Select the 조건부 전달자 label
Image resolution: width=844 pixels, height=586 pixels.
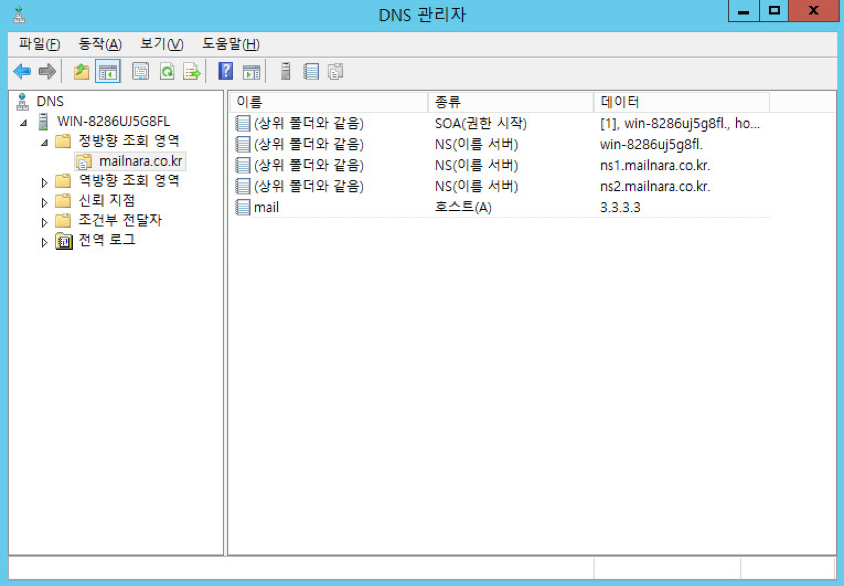click(120, 221)
